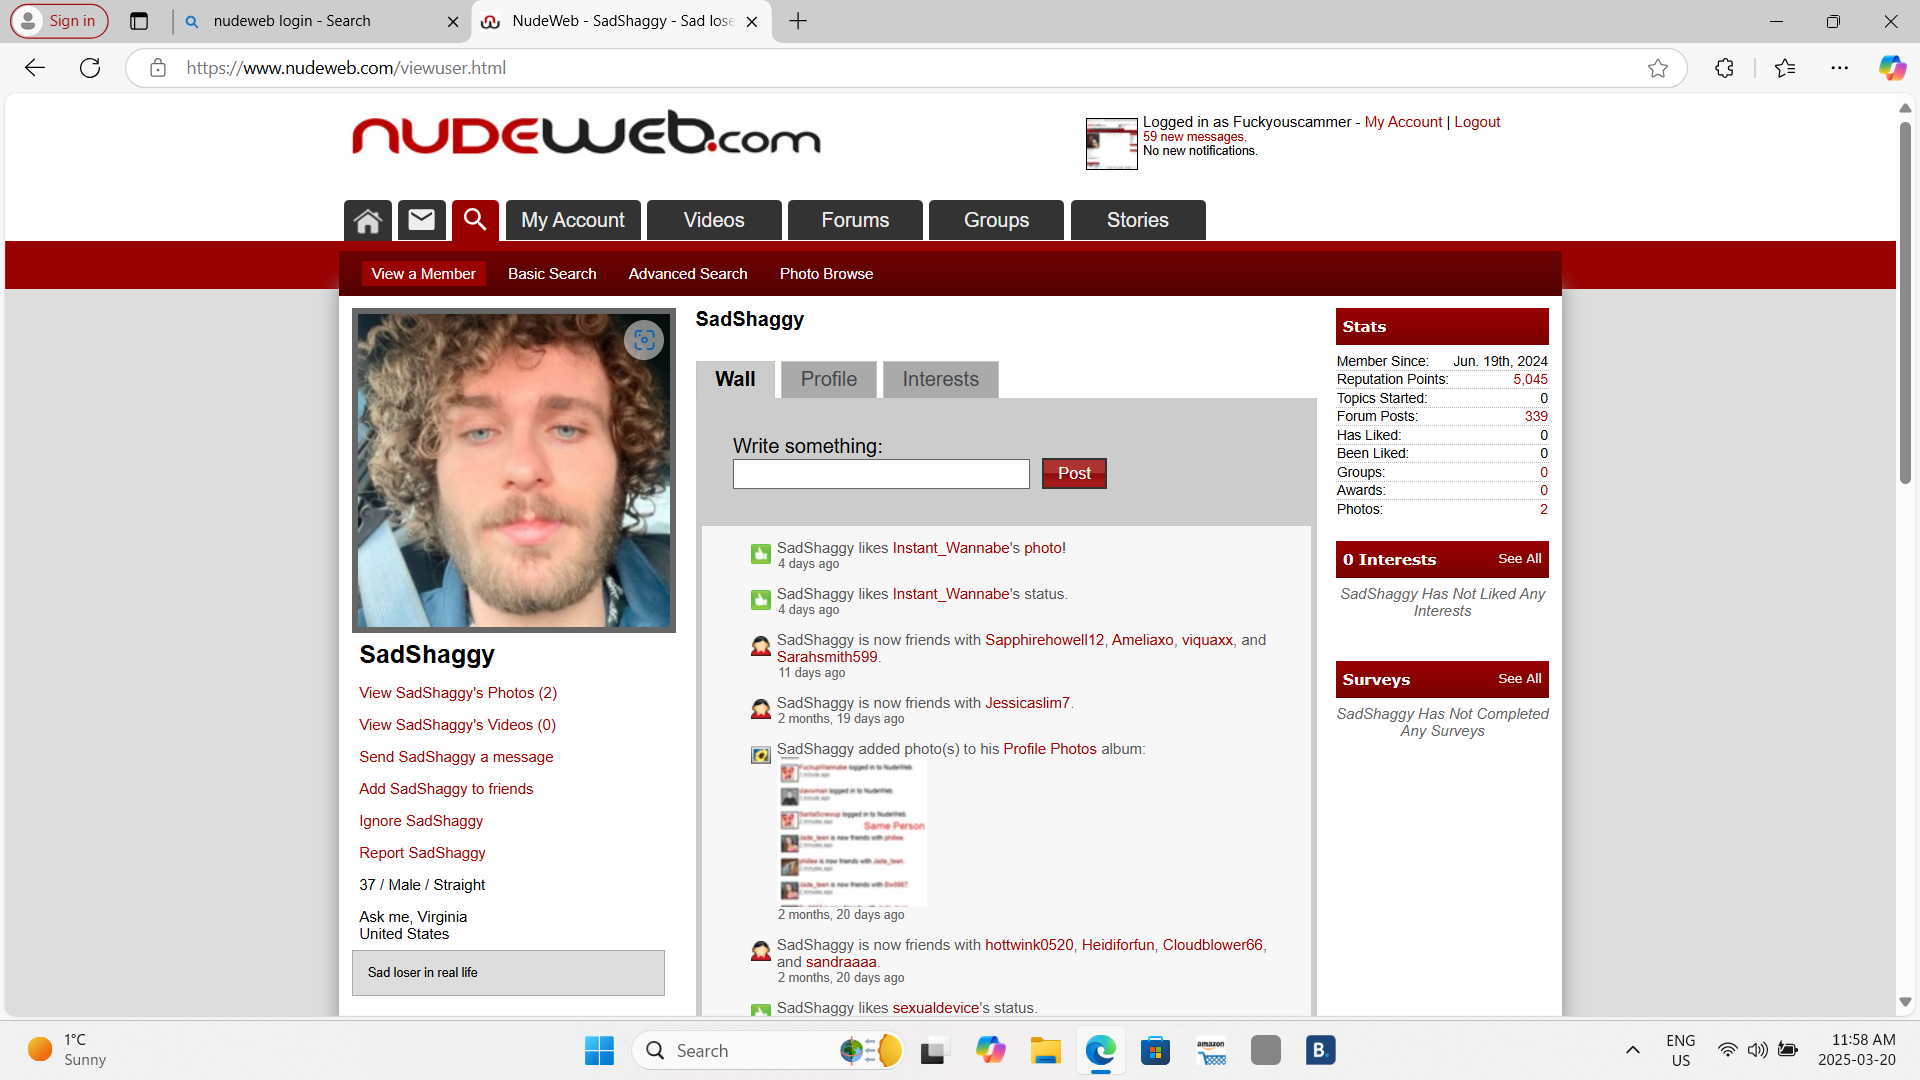This screenshot has width=1920, height=1080.
Task: Click Send SadShaggy a message link
Action: pyautogui.click(x=456, y=757)
